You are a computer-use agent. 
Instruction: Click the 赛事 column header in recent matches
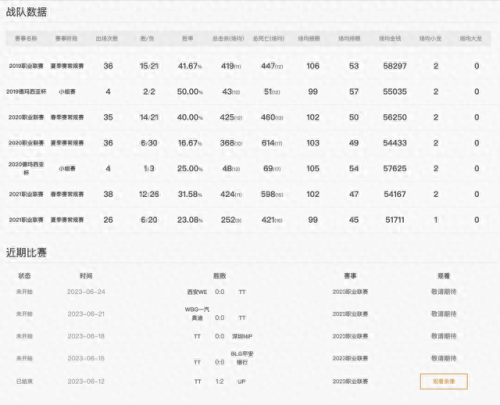point(350,276)
